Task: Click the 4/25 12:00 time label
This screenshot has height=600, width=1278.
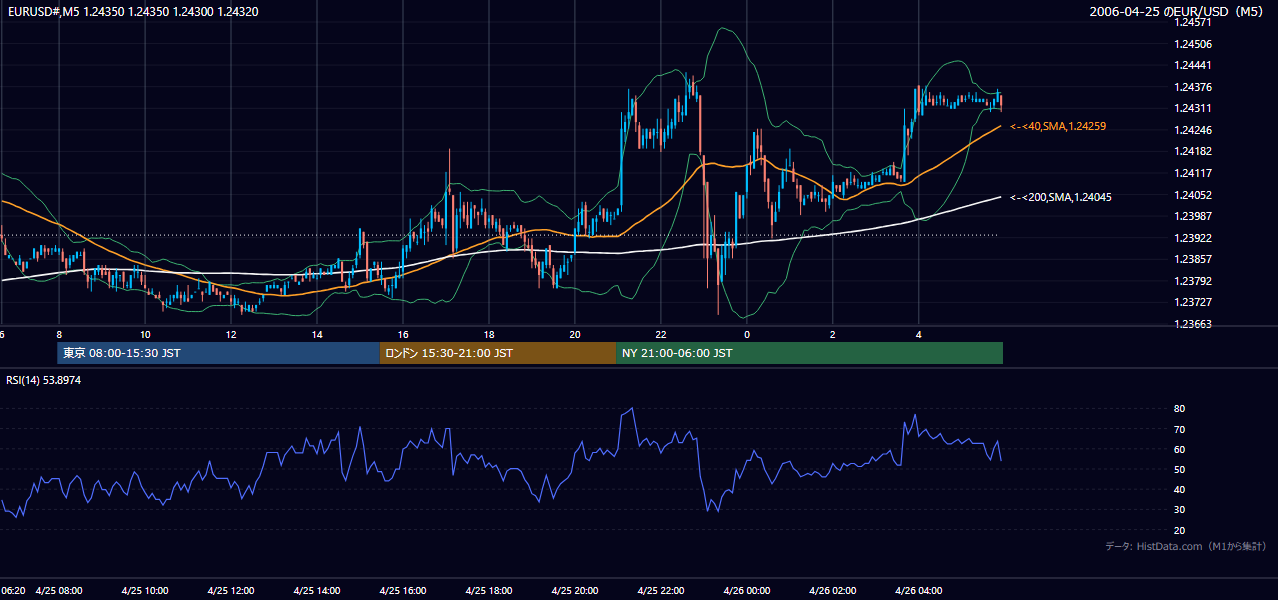Action: [x=231, y=591]
